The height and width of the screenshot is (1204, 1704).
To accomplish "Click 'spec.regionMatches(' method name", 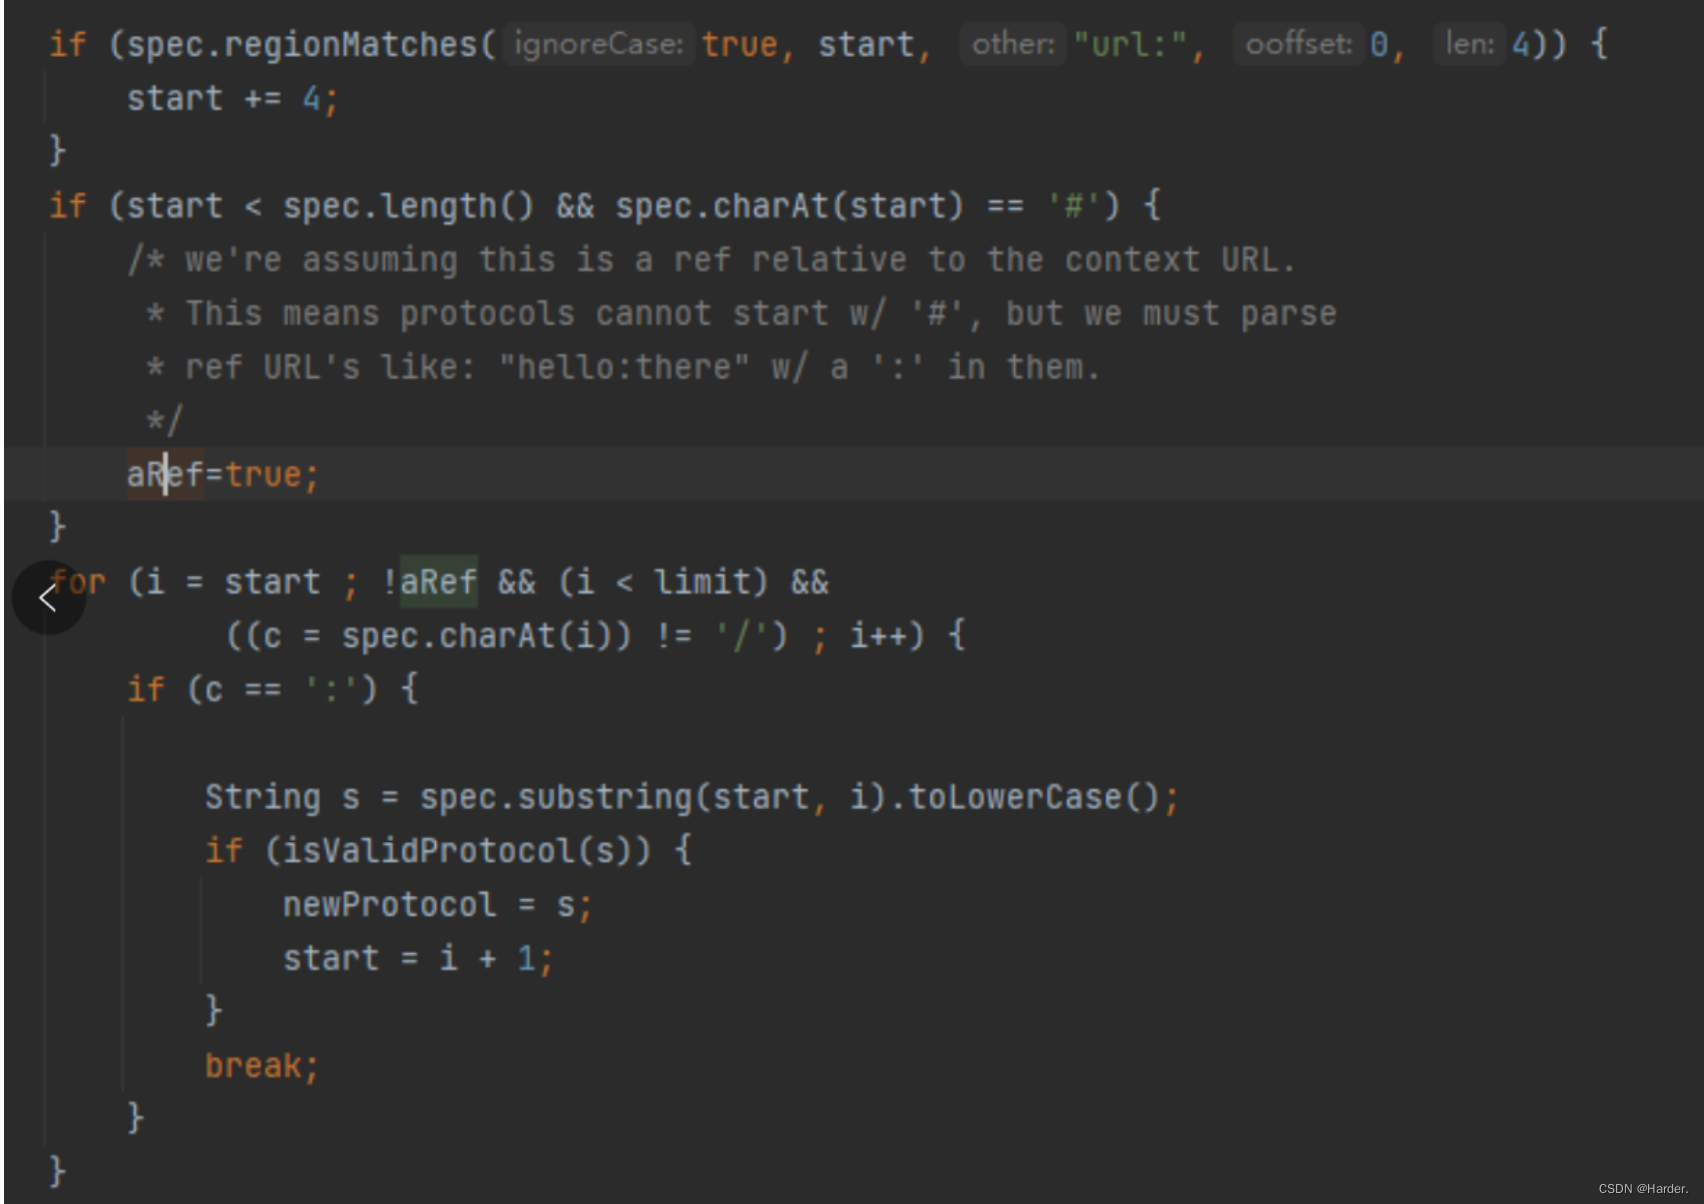I will click(x=311, y=45).
